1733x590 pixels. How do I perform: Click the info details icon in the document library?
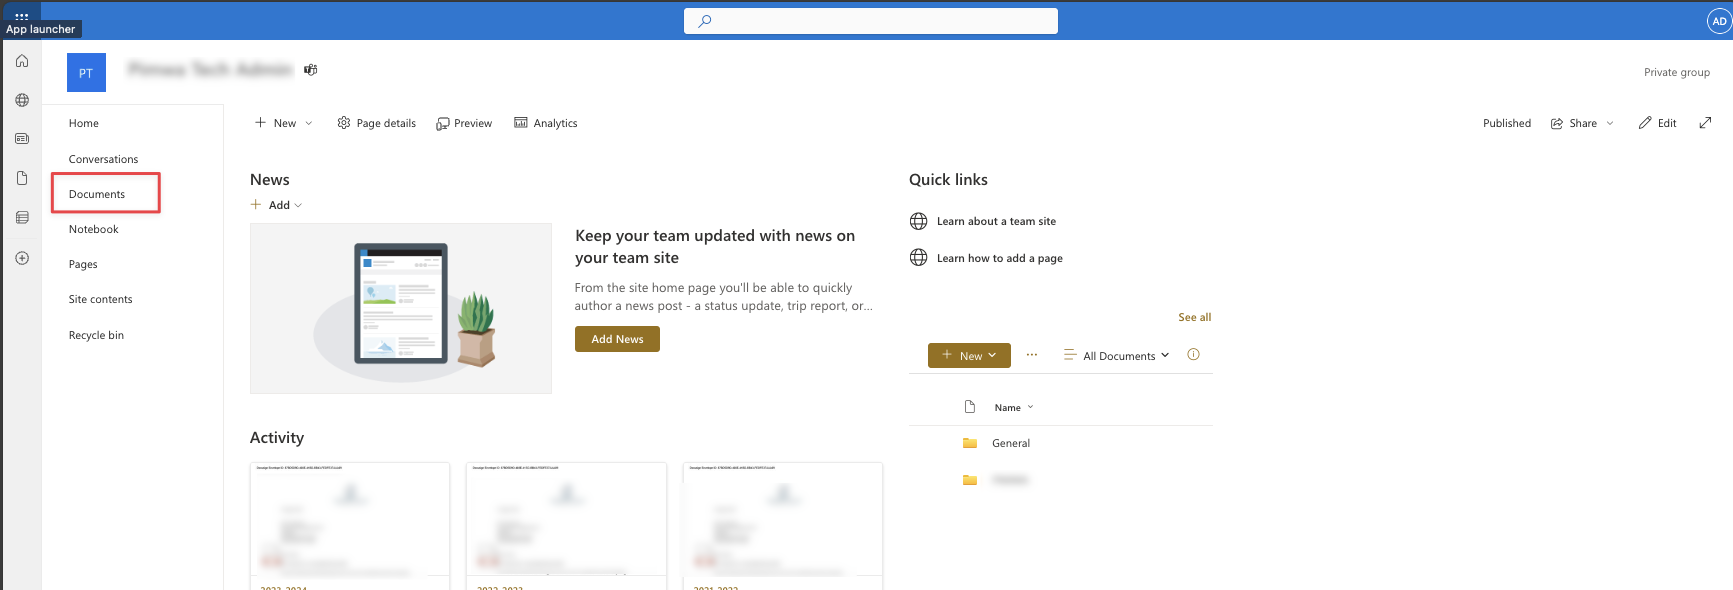pos(1193,354)
